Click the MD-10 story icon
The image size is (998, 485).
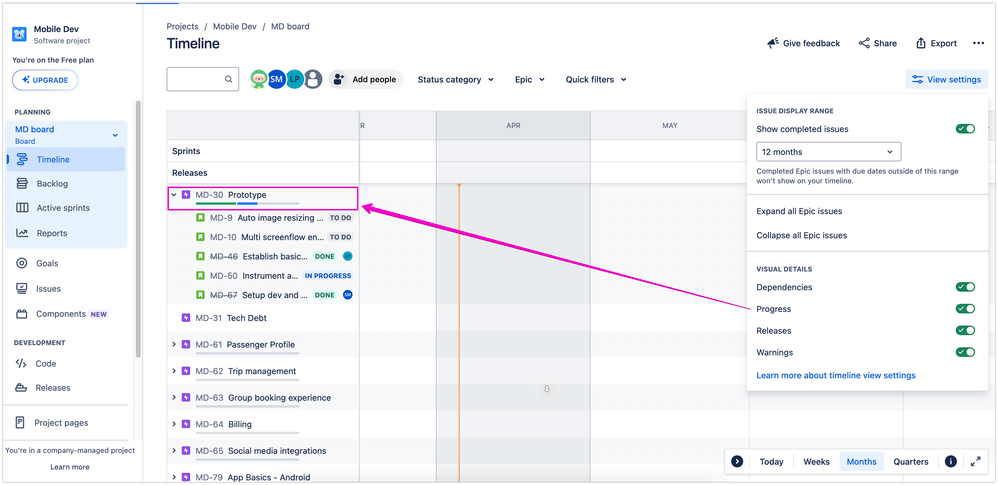(x=200, y=237)
